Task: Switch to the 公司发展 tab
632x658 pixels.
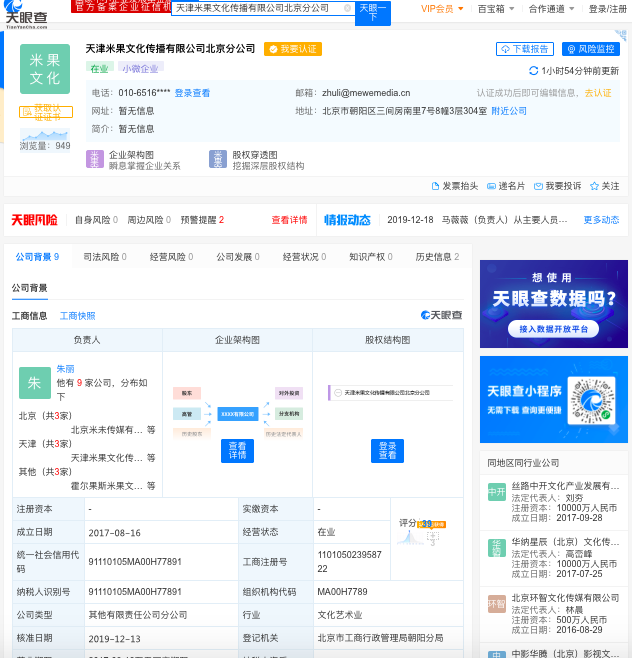Action: tap(238, 257)
